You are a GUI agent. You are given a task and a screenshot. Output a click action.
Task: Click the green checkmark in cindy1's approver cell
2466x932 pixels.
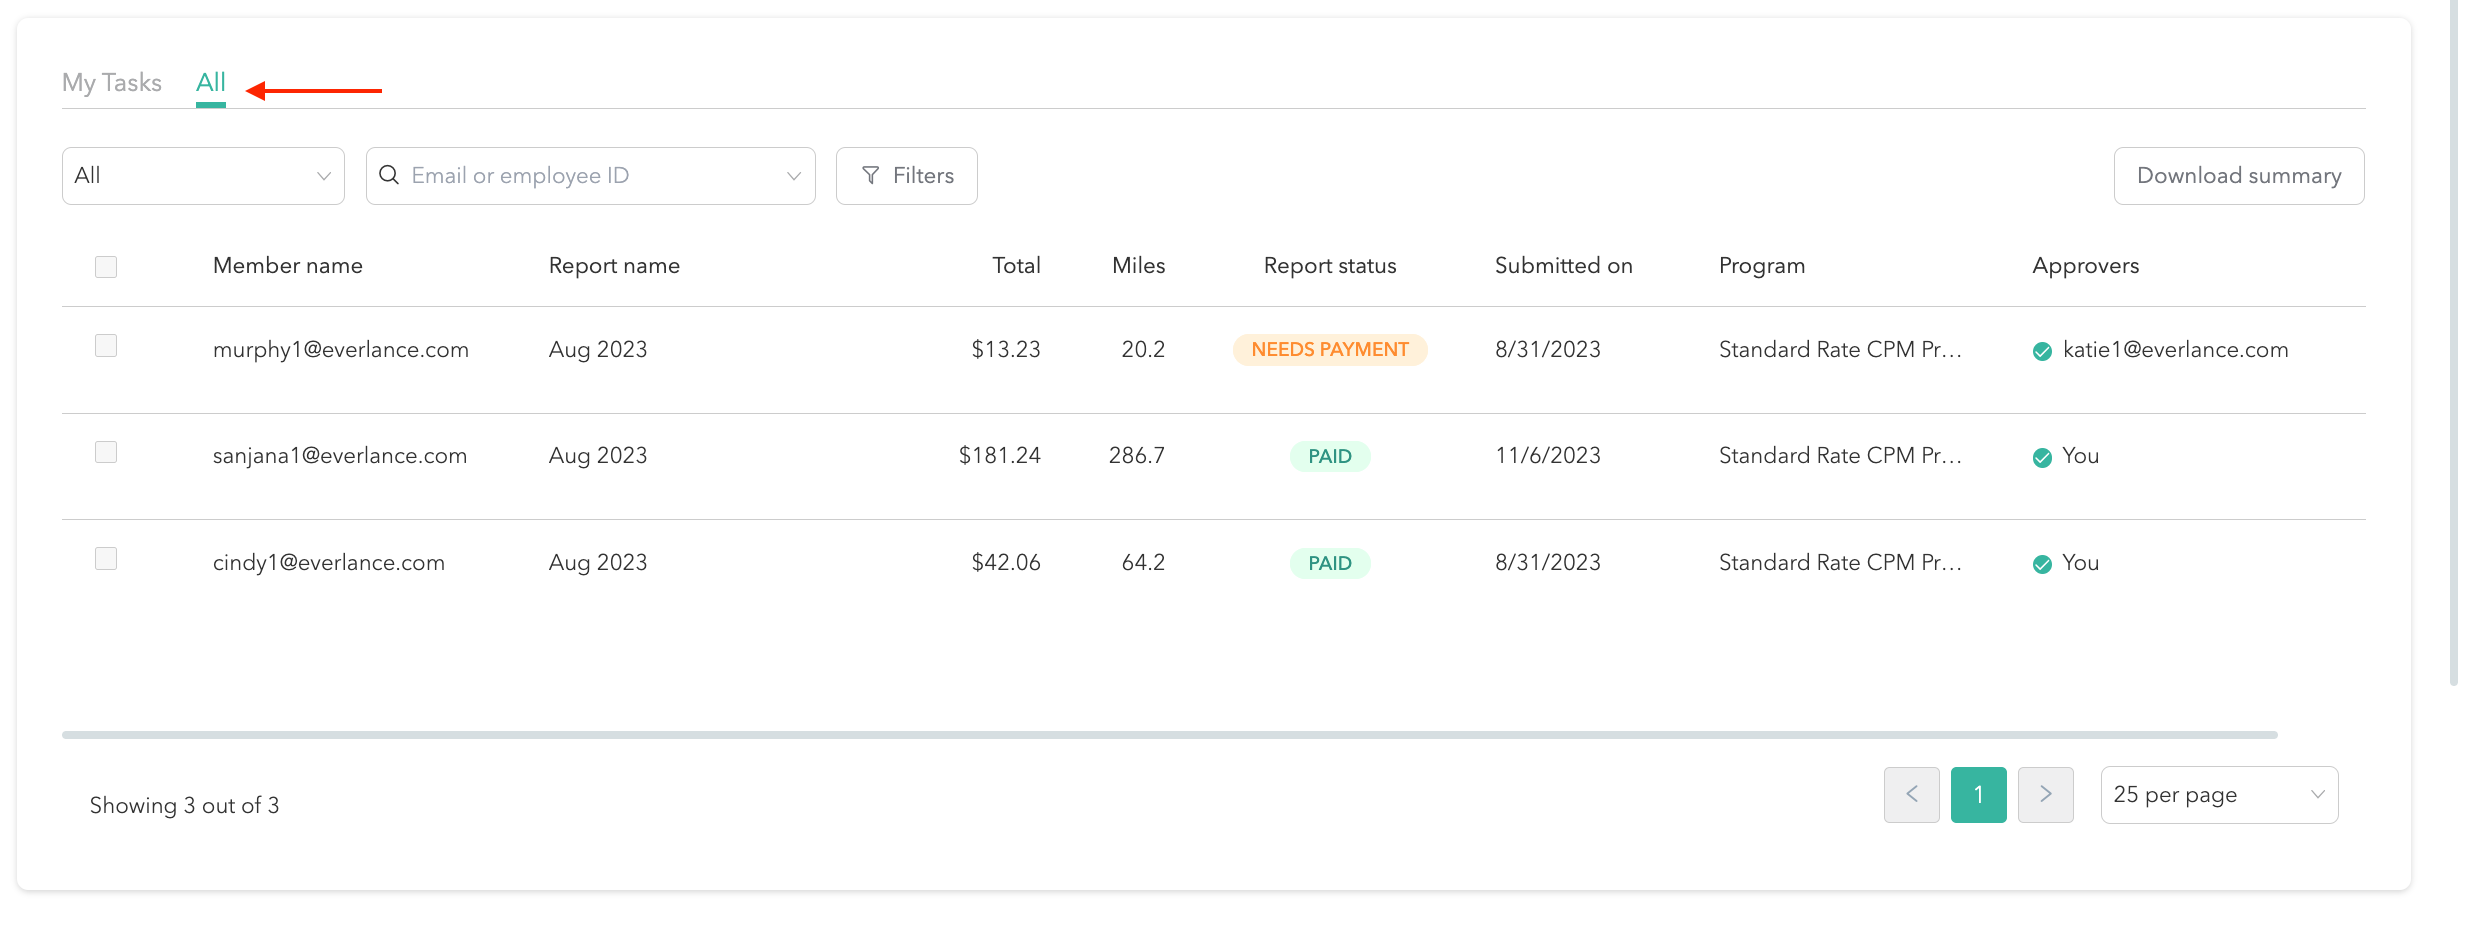click(x=2042, y=564)
